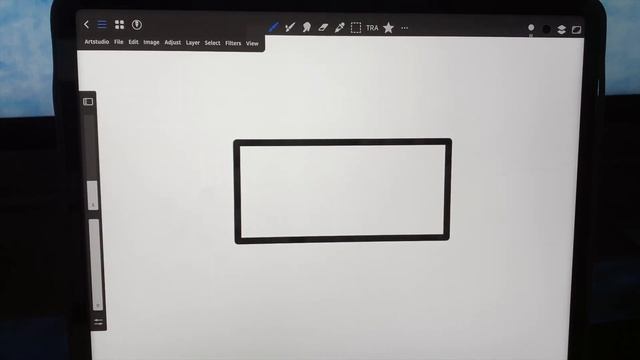The height and width of the screenshot is (360, 640).
Task: Click the star favorites icon
Action: (389, 28)
